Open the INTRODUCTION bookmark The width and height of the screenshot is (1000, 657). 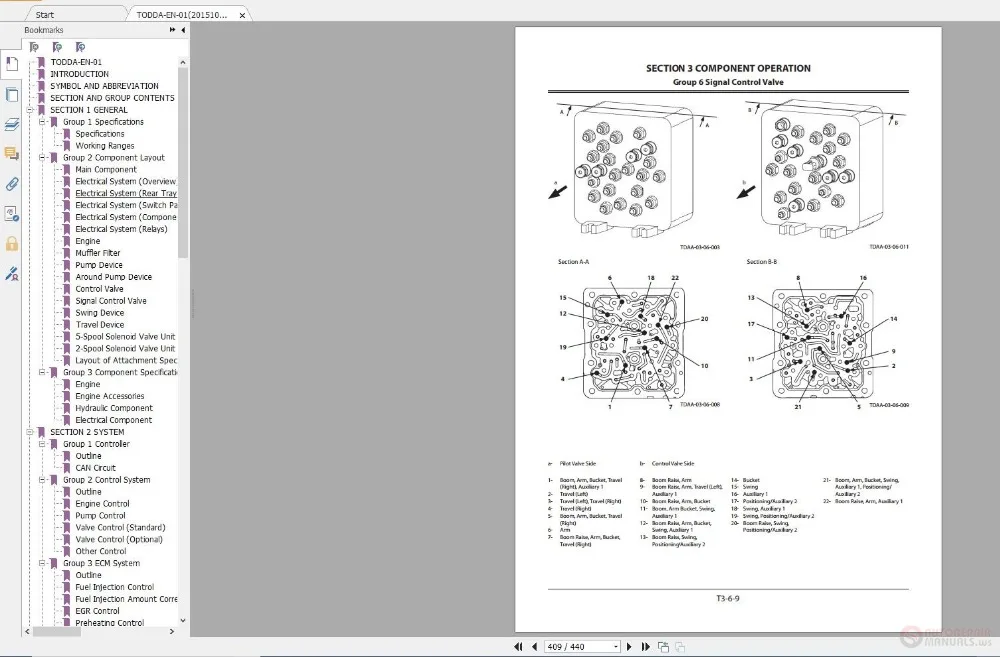80,74
